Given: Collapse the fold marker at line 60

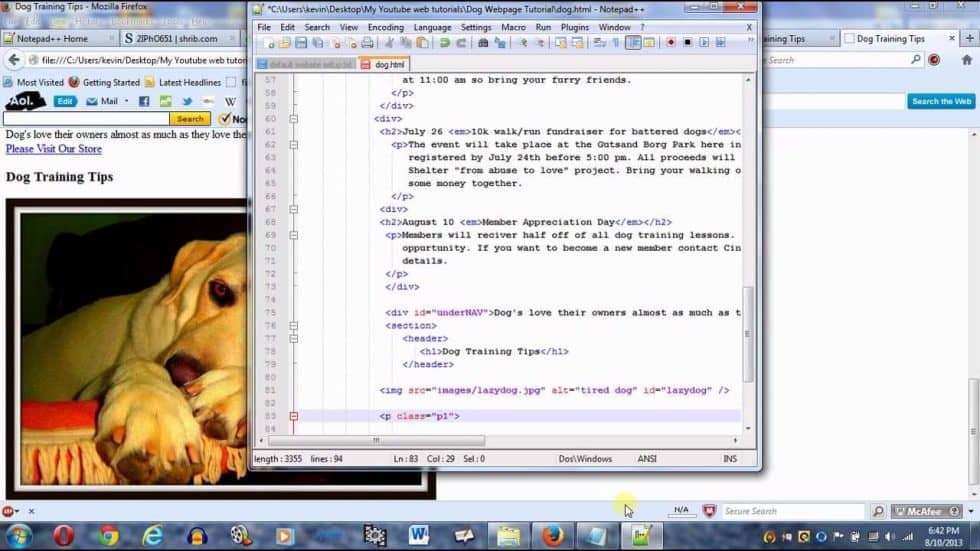Looking at the screenshot, I should 293,118.
